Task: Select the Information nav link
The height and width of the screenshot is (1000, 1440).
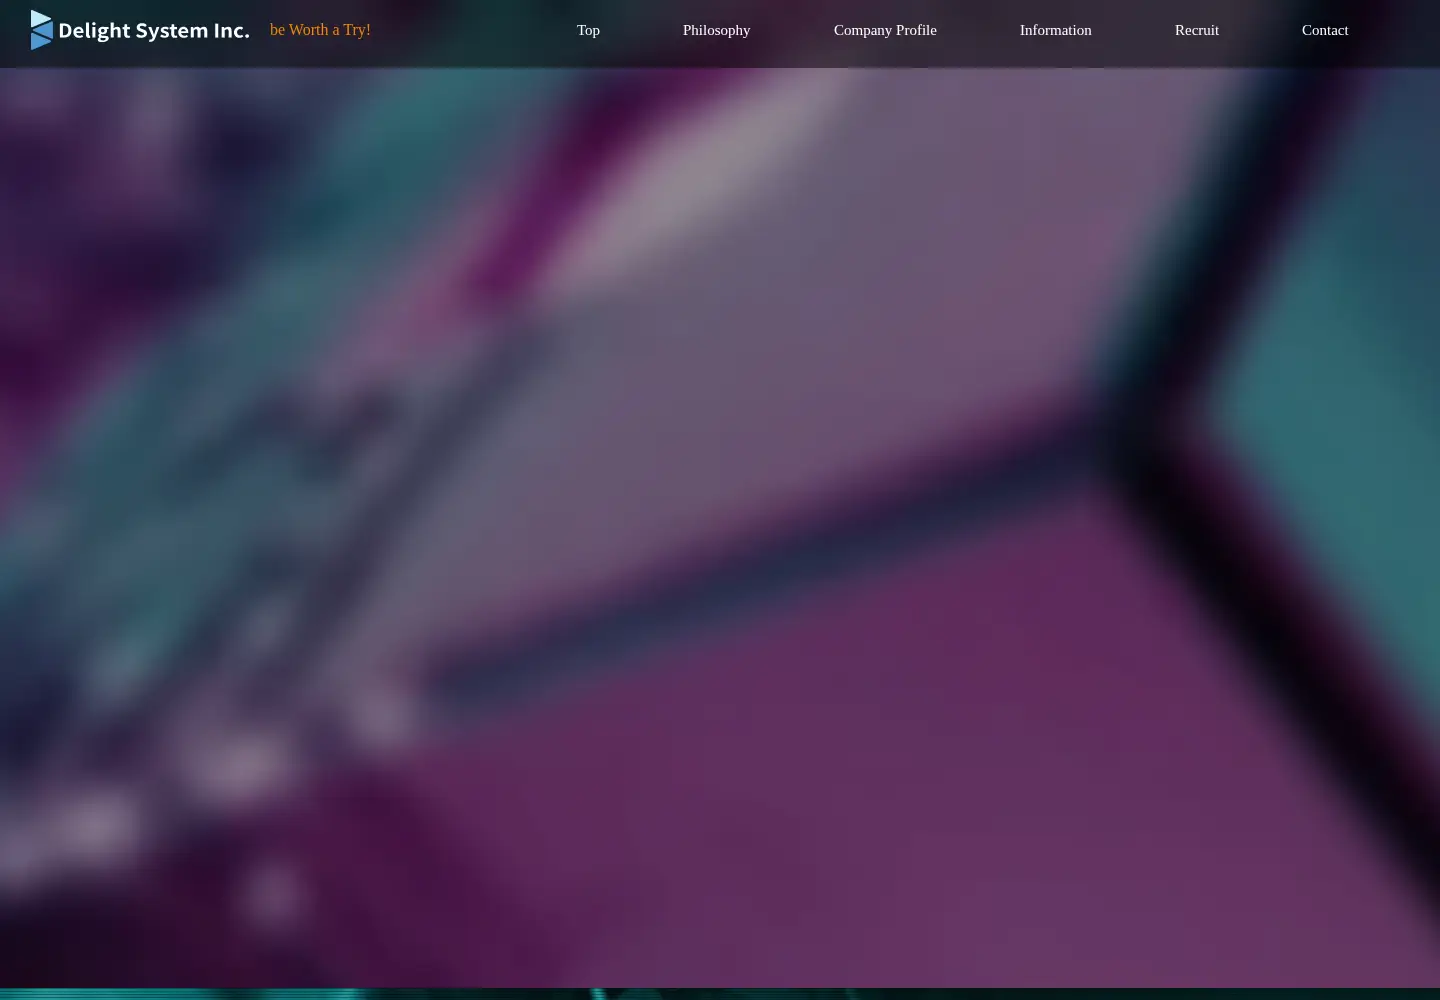Action: point(1055,30)
